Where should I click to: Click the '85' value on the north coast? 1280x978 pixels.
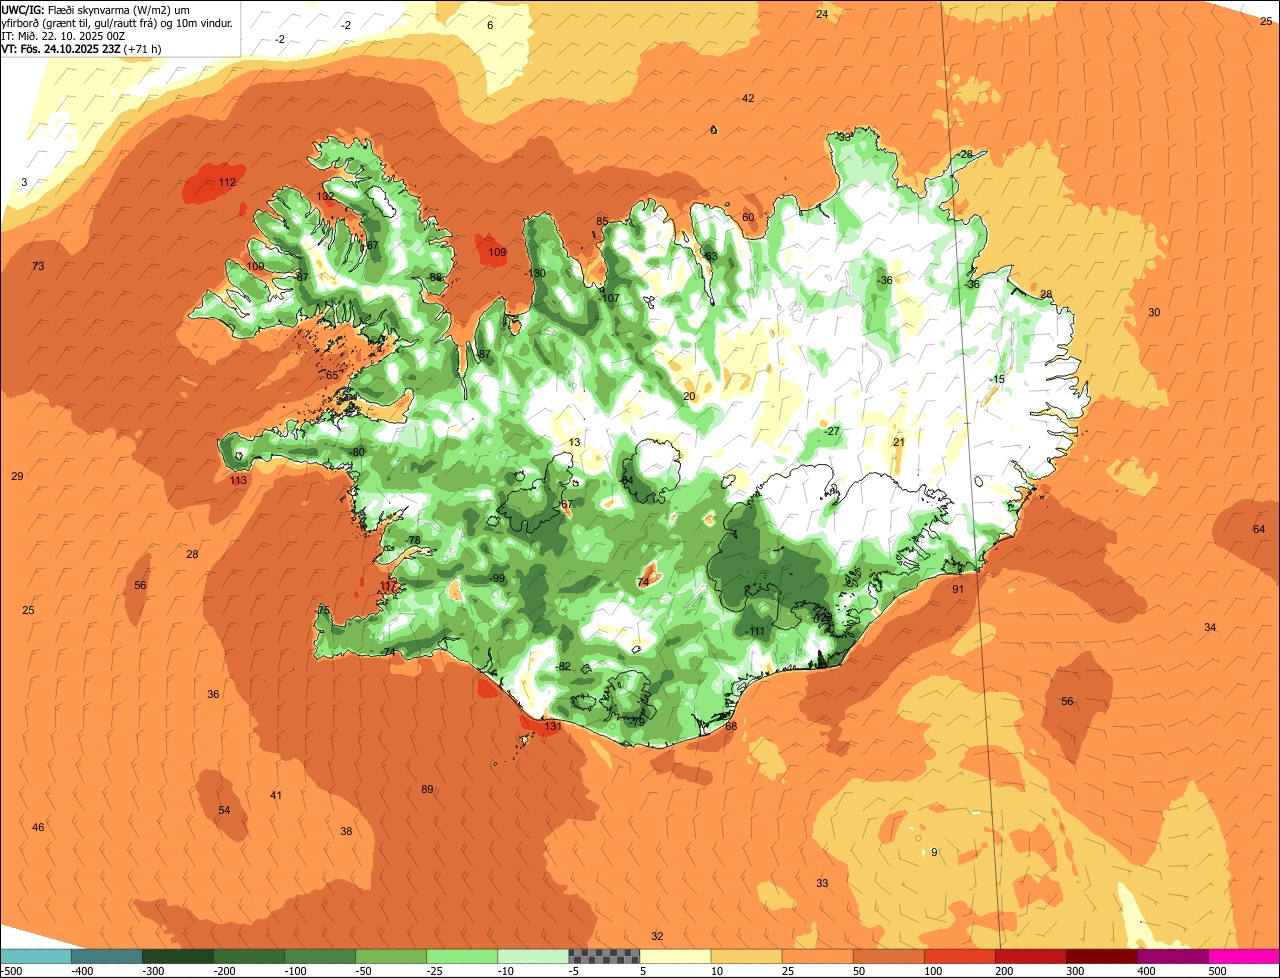pyautogui.click(x=602, y=221)
